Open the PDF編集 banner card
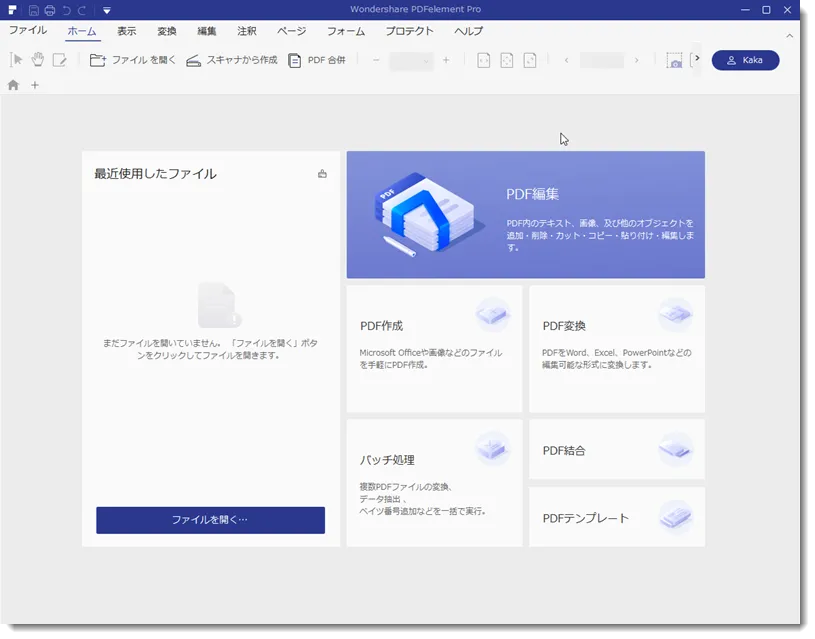 click(x=525, y=215)
